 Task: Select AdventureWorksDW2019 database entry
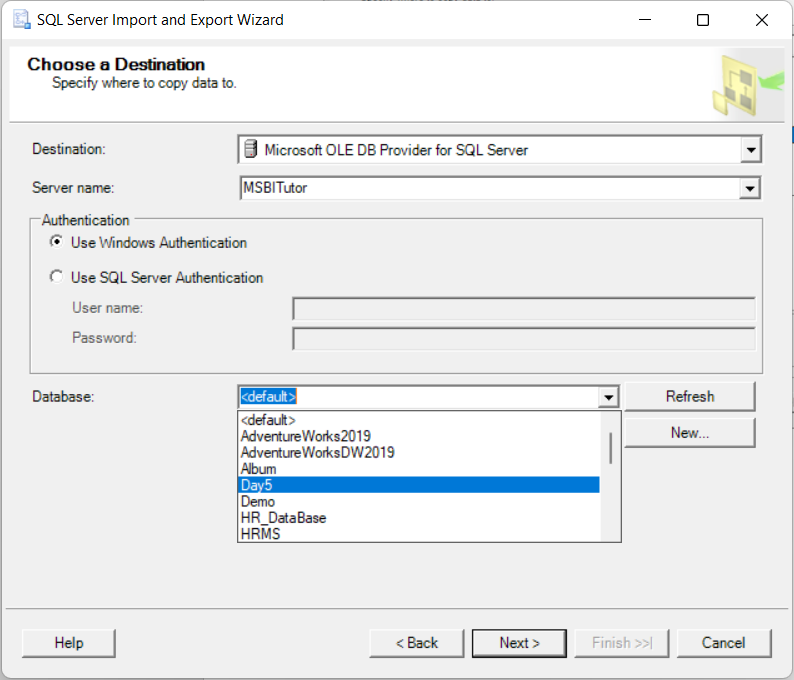419,452
